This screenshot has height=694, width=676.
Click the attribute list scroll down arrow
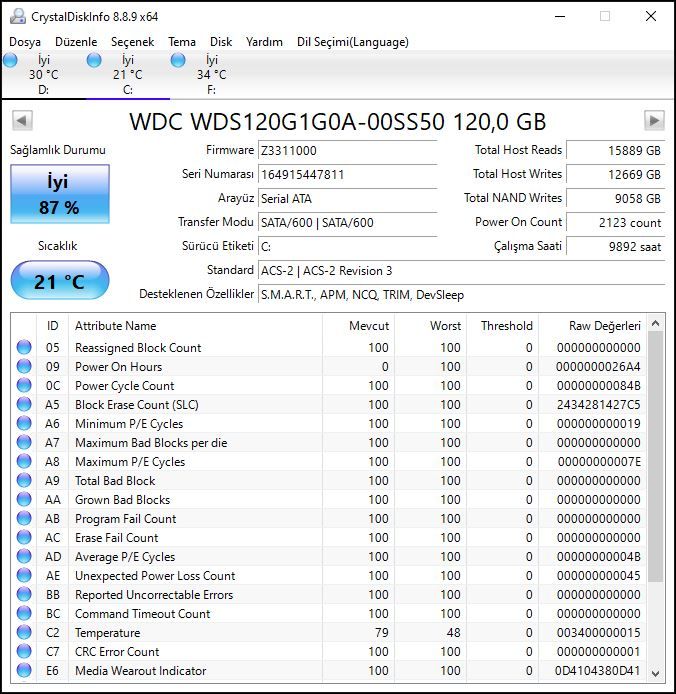coord(656,673)
